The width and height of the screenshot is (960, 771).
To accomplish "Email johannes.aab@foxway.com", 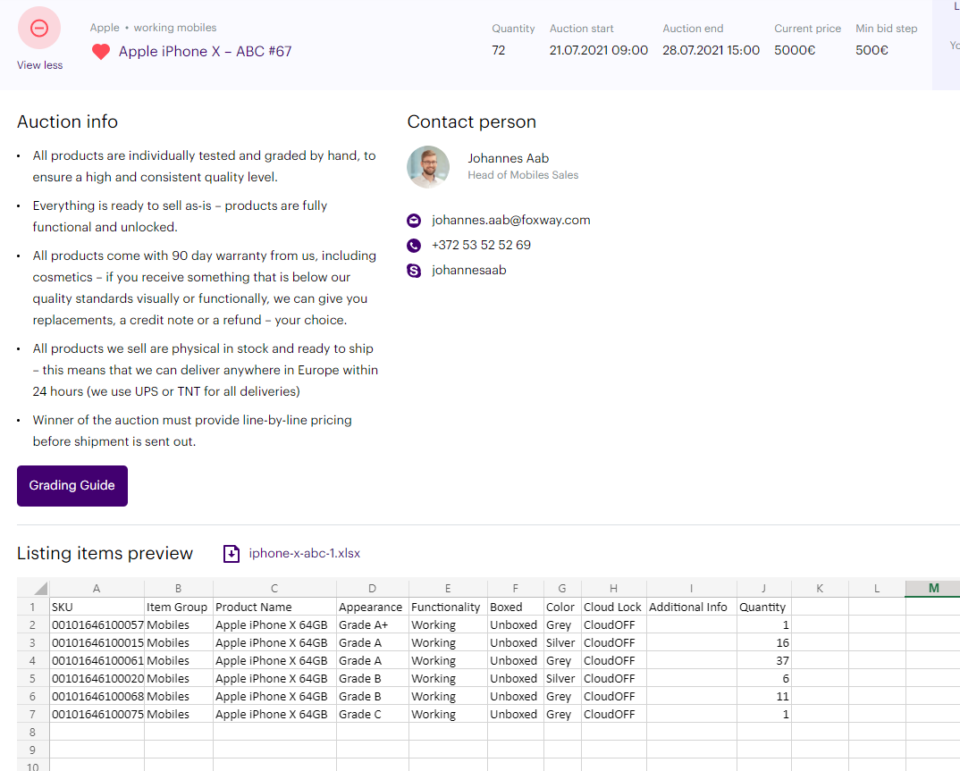I will (511, 220).
